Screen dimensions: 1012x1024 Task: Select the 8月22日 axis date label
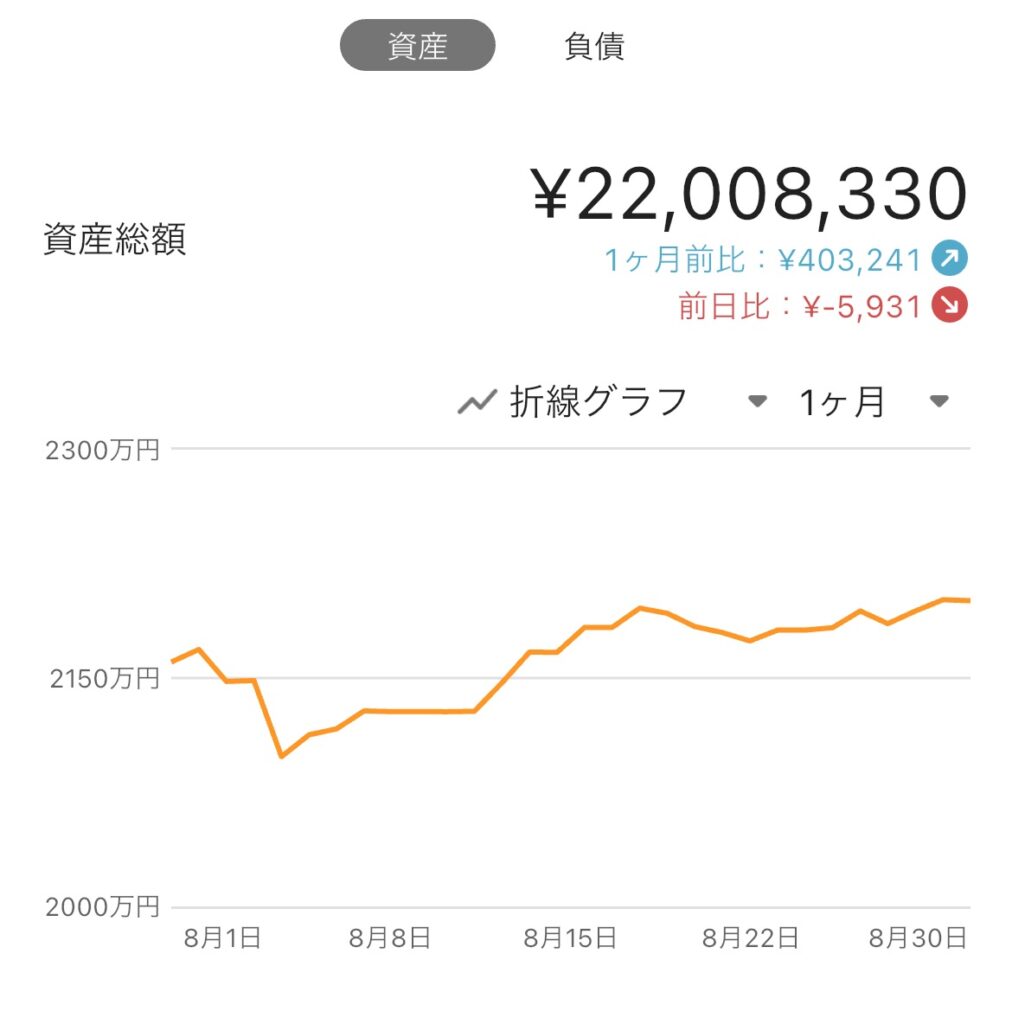(x=750, y=938)
